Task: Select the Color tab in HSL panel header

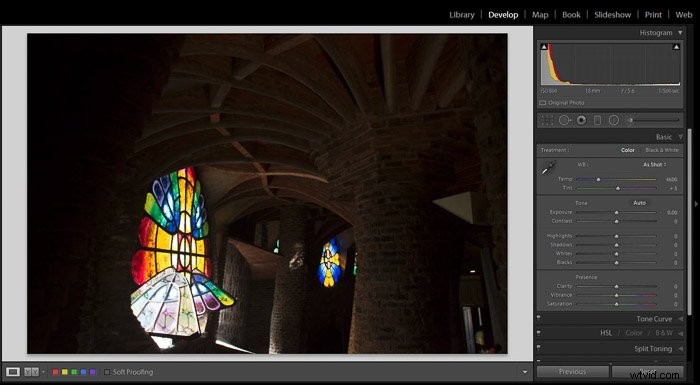Action: (x=633, y=333)
